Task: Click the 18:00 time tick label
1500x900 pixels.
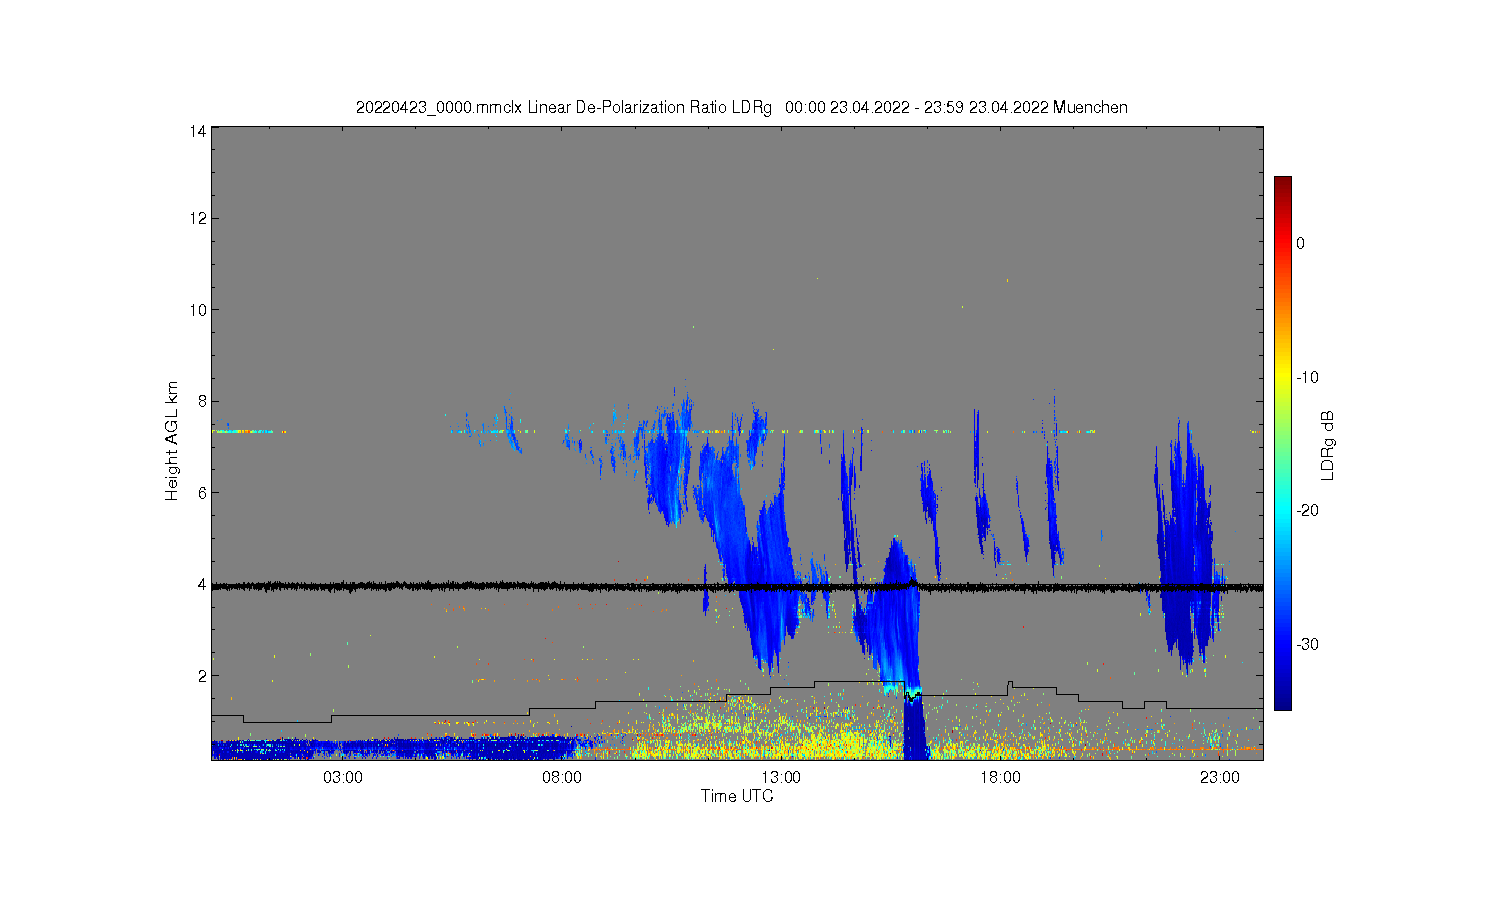Action: click(1000, 778)
